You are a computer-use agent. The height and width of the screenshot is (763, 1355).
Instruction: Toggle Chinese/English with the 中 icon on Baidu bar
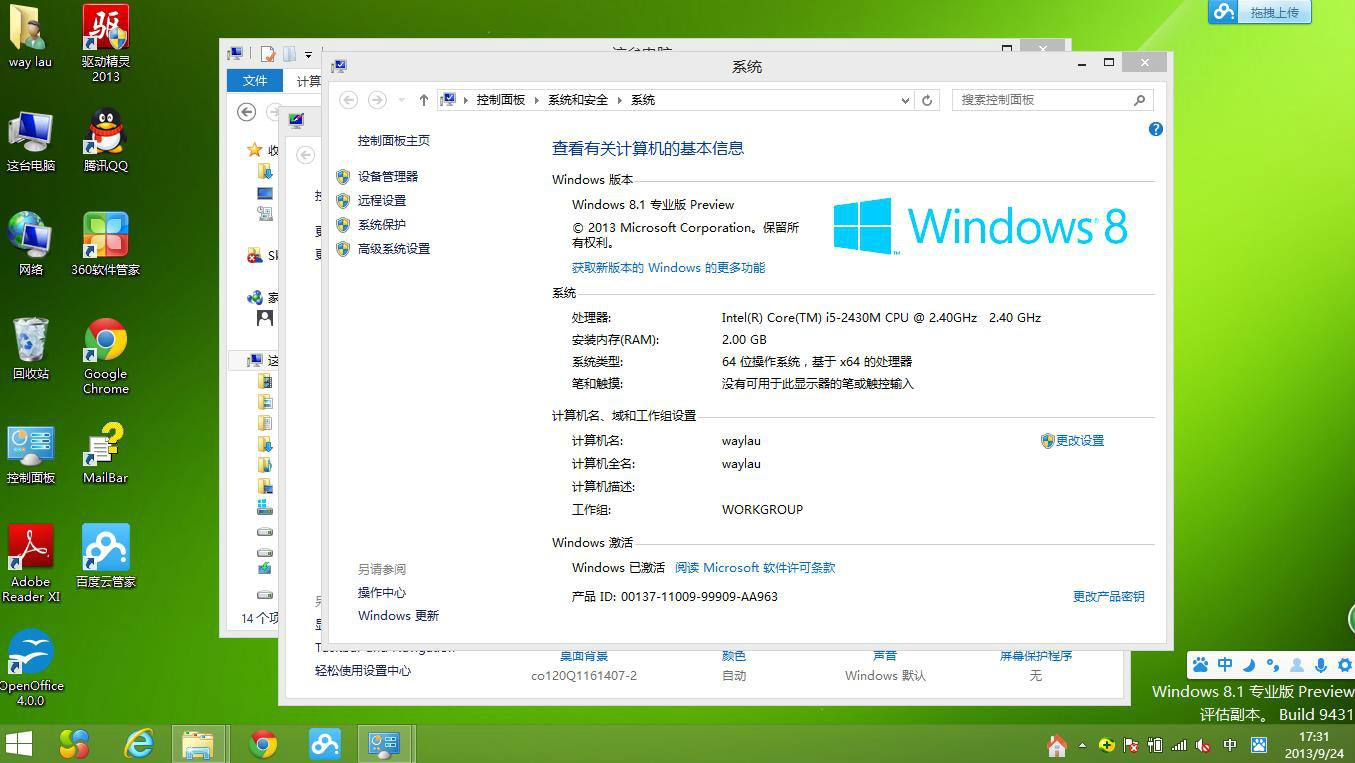click(1225, 665)
